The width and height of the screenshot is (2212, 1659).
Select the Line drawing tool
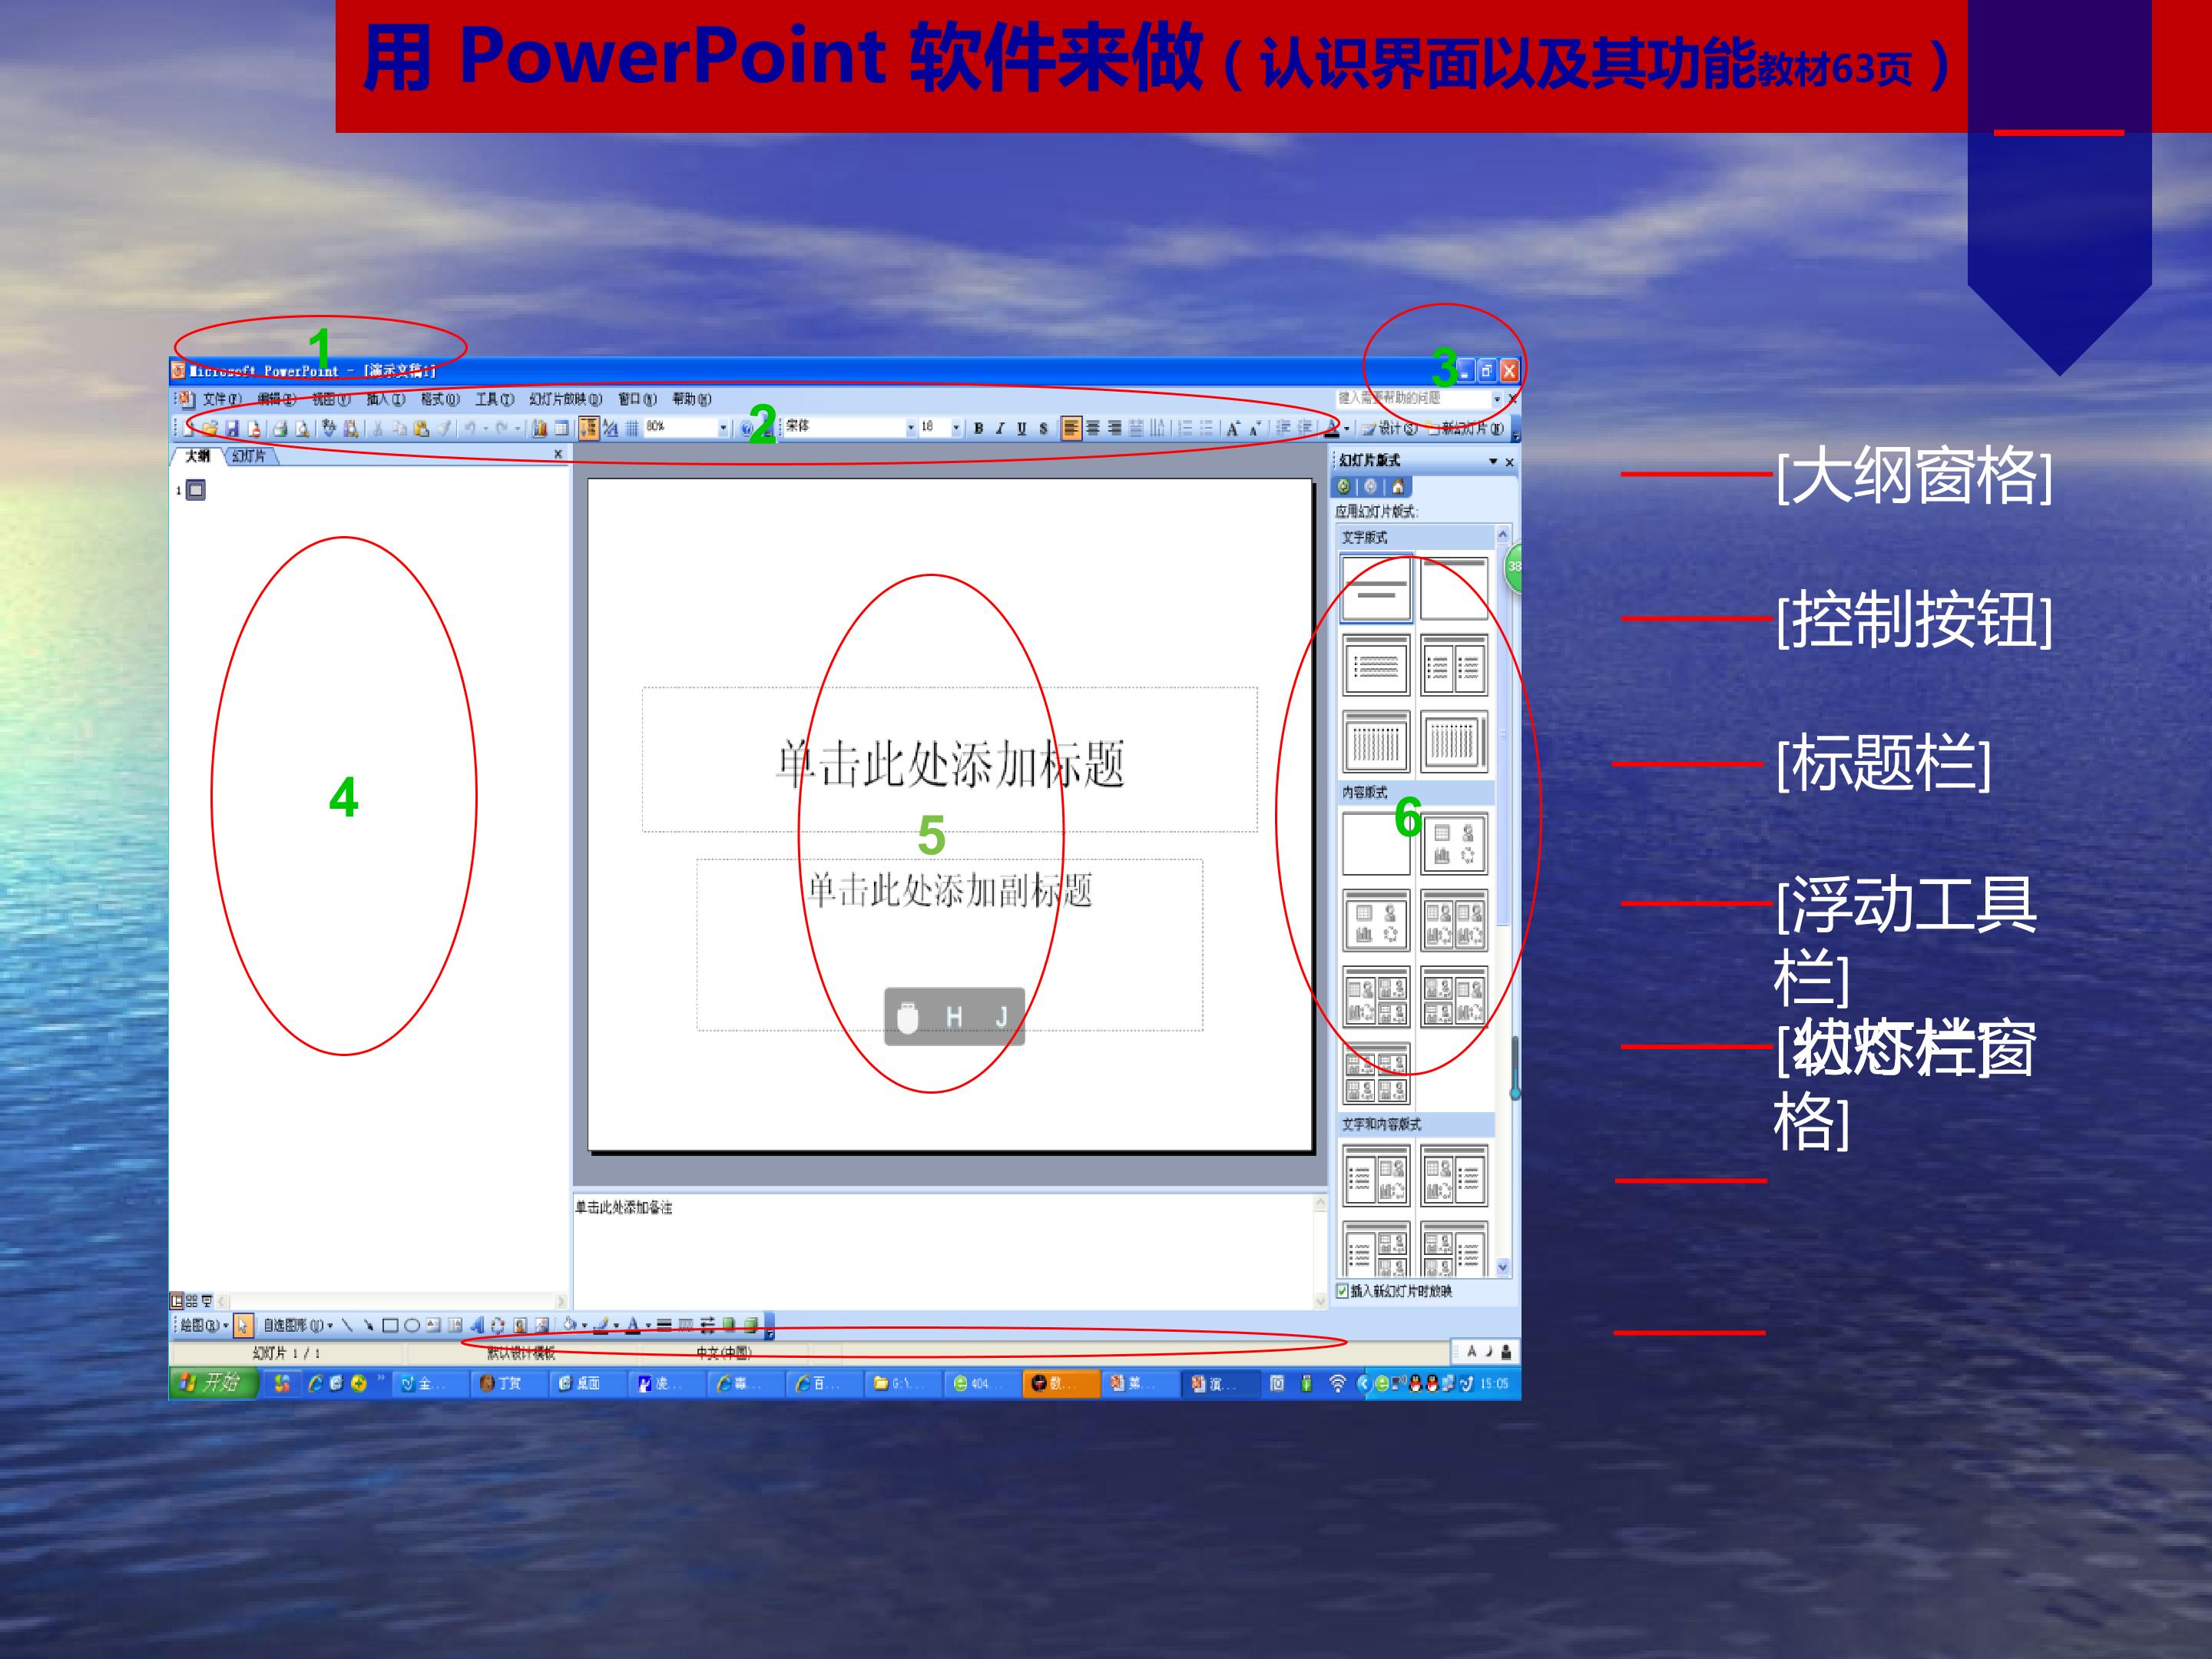(347, 1326)
